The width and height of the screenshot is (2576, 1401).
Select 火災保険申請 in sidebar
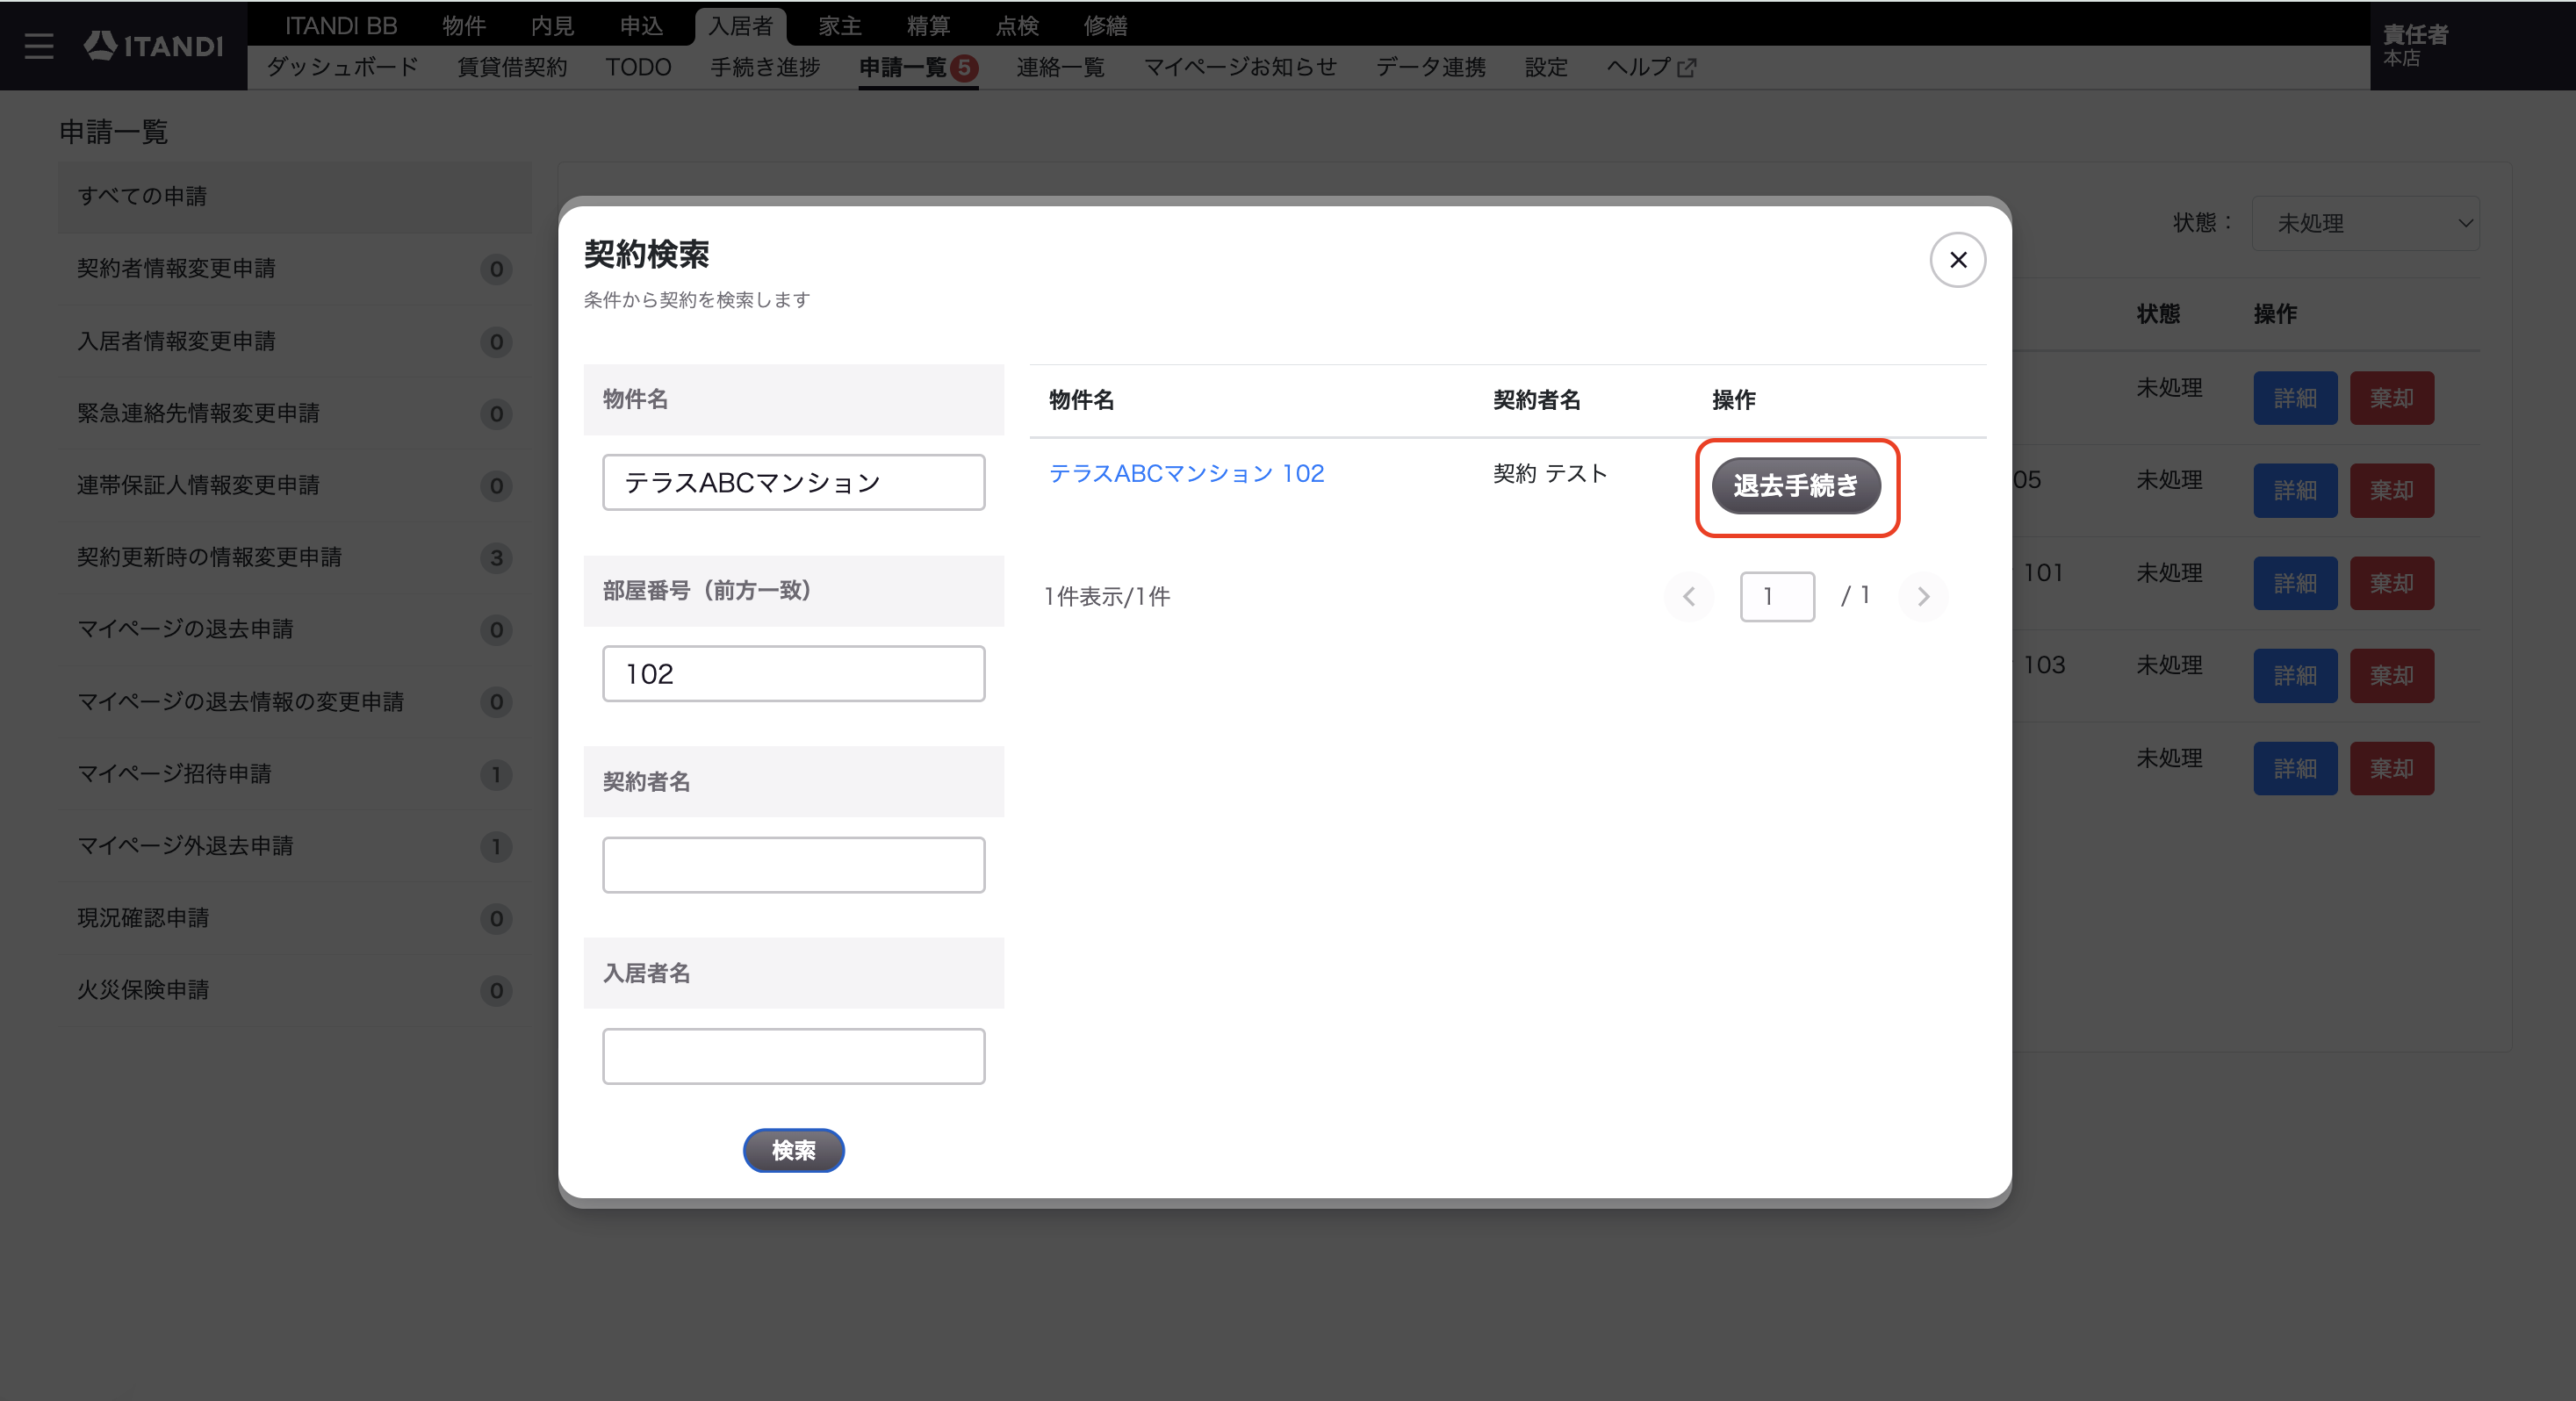295,990
